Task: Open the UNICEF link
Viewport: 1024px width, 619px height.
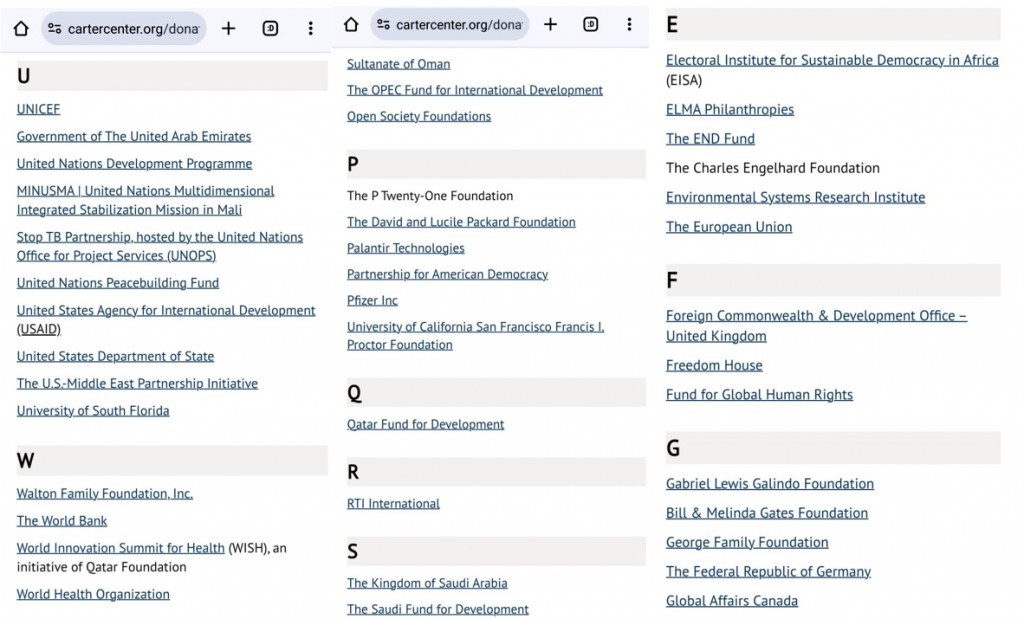Action: tap(39, 109)
